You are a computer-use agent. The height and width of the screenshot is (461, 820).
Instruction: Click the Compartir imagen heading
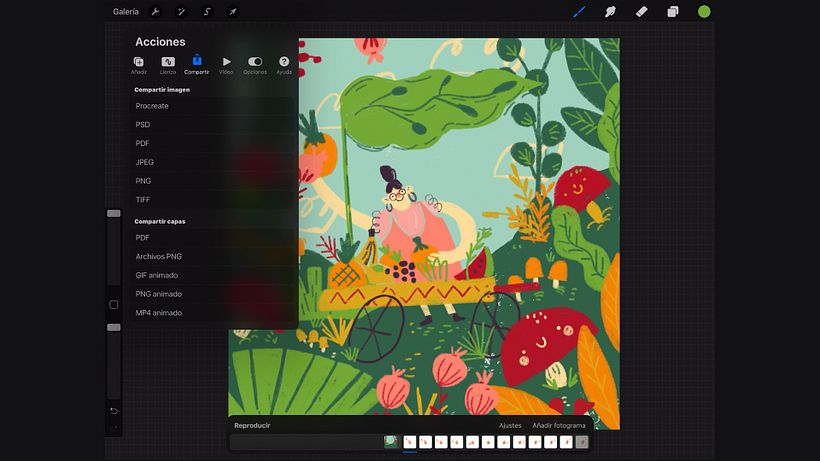point(162,90)
